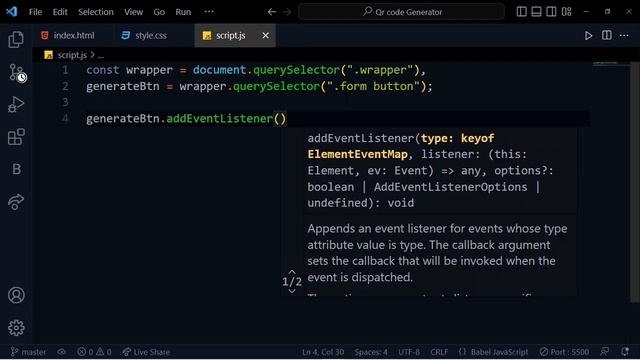This screenshot has height=360, width=640.
Task: Start Live Share from status bar
Action: 146,352
